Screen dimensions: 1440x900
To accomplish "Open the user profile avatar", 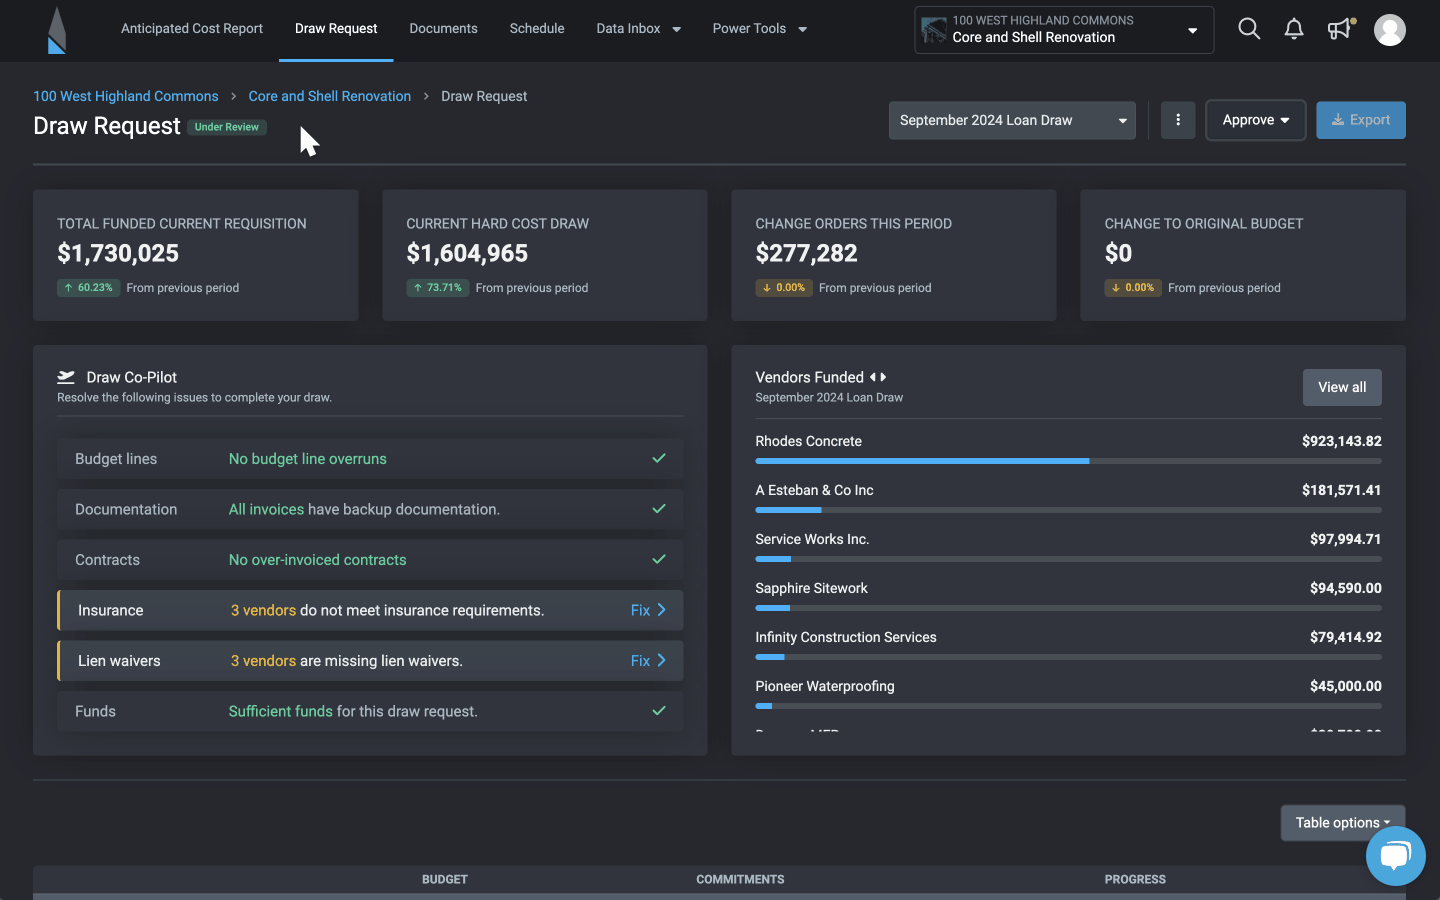I will pos(1389,30).
